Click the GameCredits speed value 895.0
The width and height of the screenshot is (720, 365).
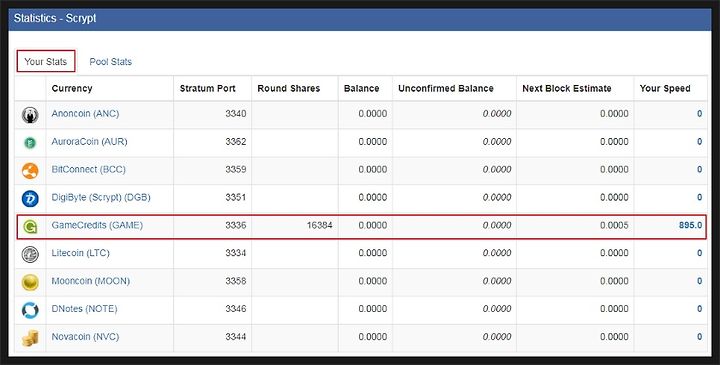click(690, 225)
